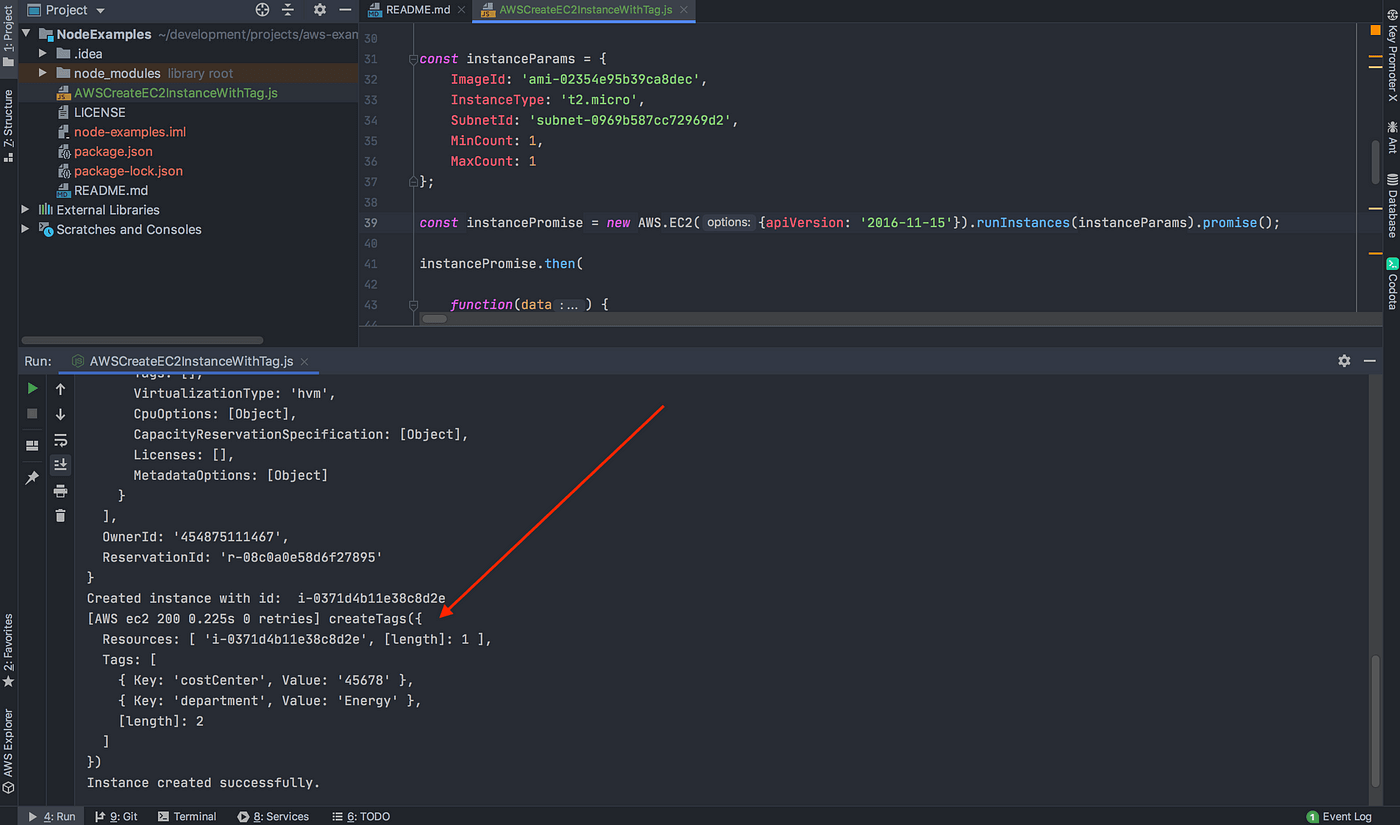The image size is (1400, 825).
Task: Click 'Instance created successfully.' console line
Action: [203, 783]
